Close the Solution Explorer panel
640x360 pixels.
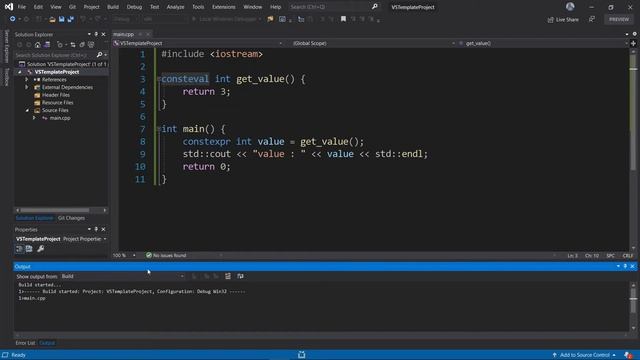click(x=103, y=34)
